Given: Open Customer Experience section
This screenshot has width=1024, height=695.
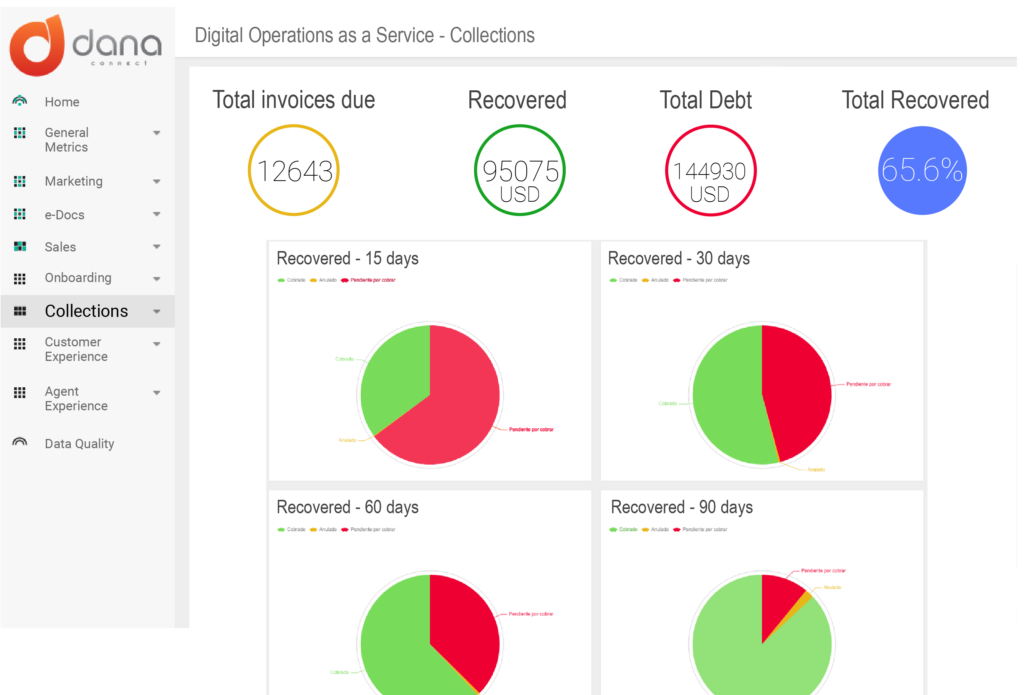Looking at the screenshot, I should (x=76, y=349).
